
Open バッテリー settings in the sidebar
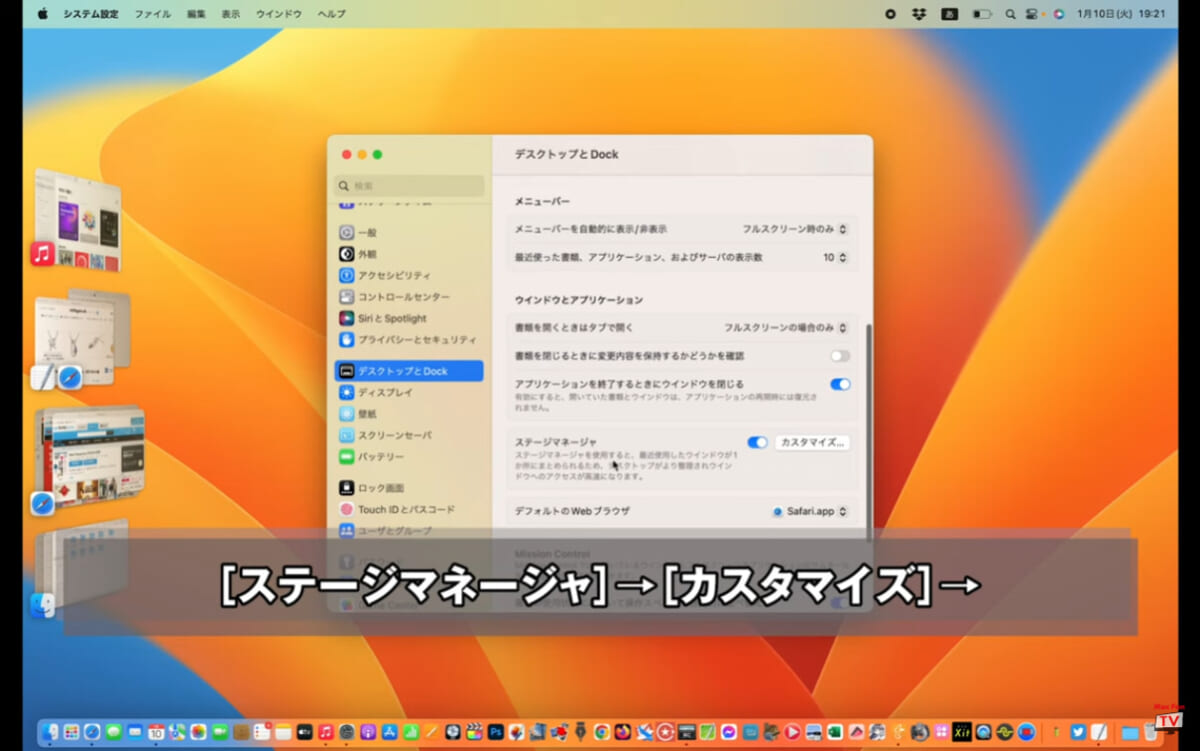tap(408, 457)
